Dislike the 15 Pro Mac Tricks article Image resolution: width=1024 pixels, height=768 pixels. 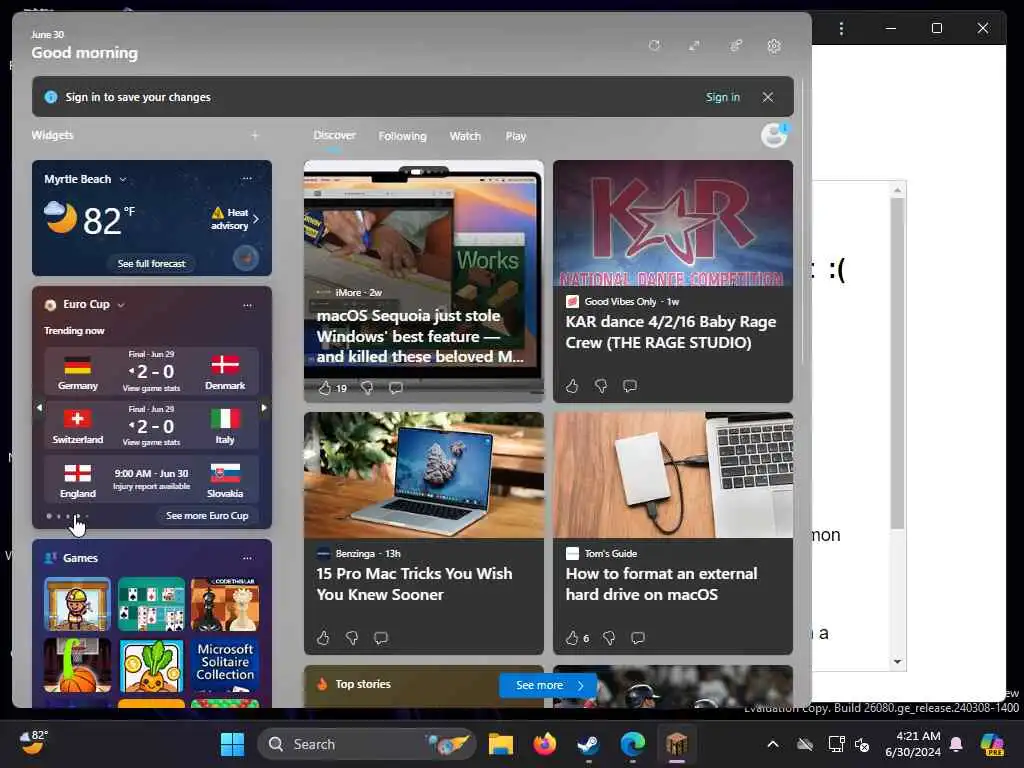click(352, 637)
